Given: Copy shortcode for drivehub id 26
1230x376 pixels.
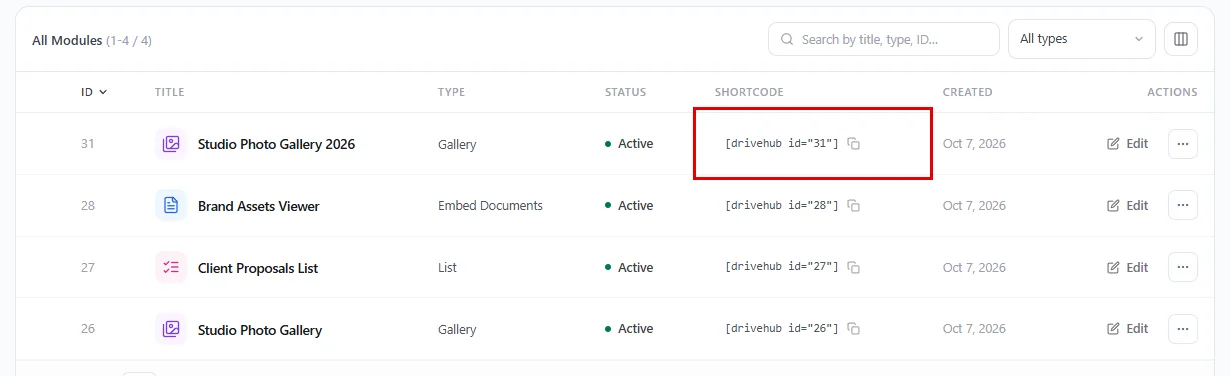Looking at the screenshot, I should pyautogui.click(x=854, y=329).
